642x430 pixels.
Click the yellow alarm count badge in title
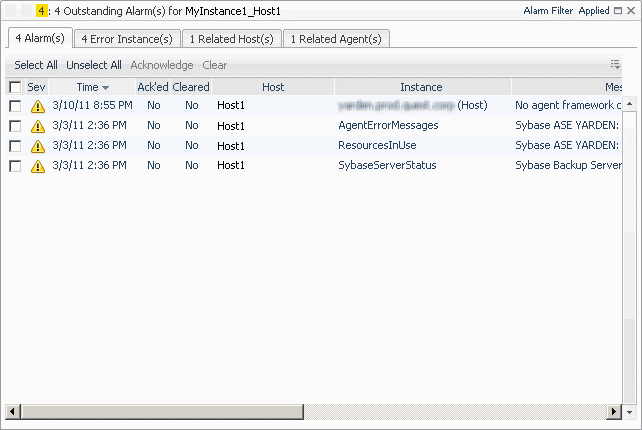[39, 11]
